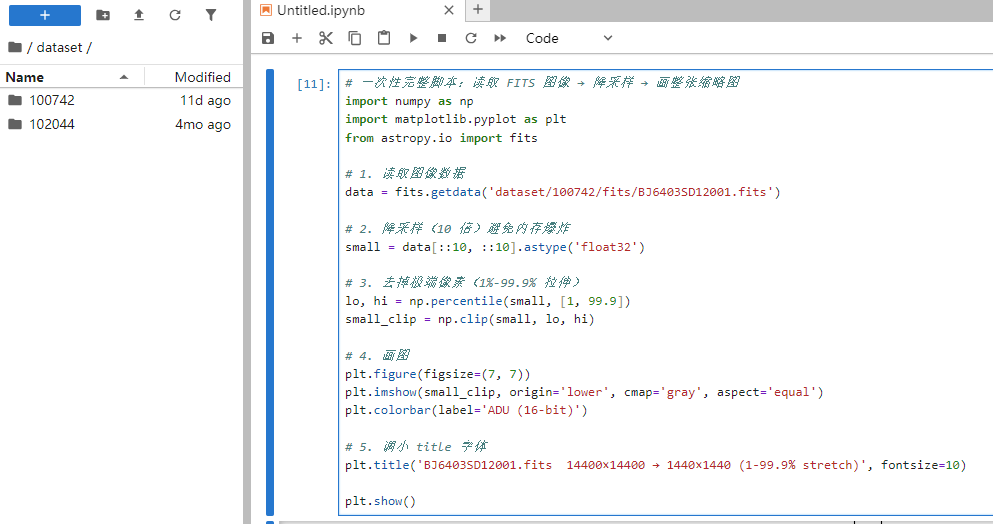Close the Untitled.ipynb tab
The image size is (993, 524).
pyautogui.click(x=449, y=10)
